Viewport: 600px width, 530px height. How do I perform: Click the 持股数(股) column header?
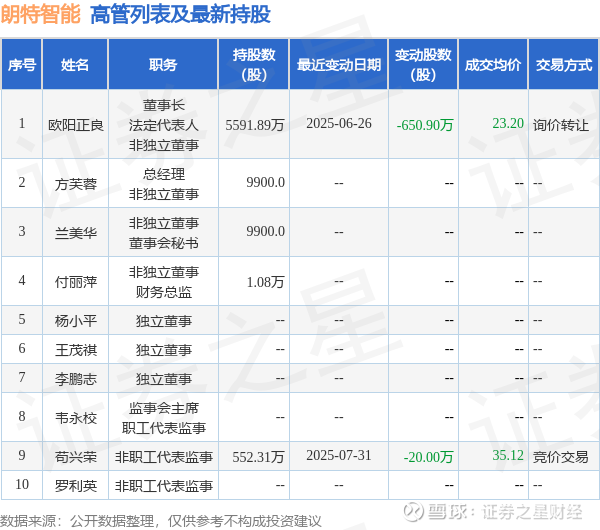pyautogui.click(x=254, y=65)
